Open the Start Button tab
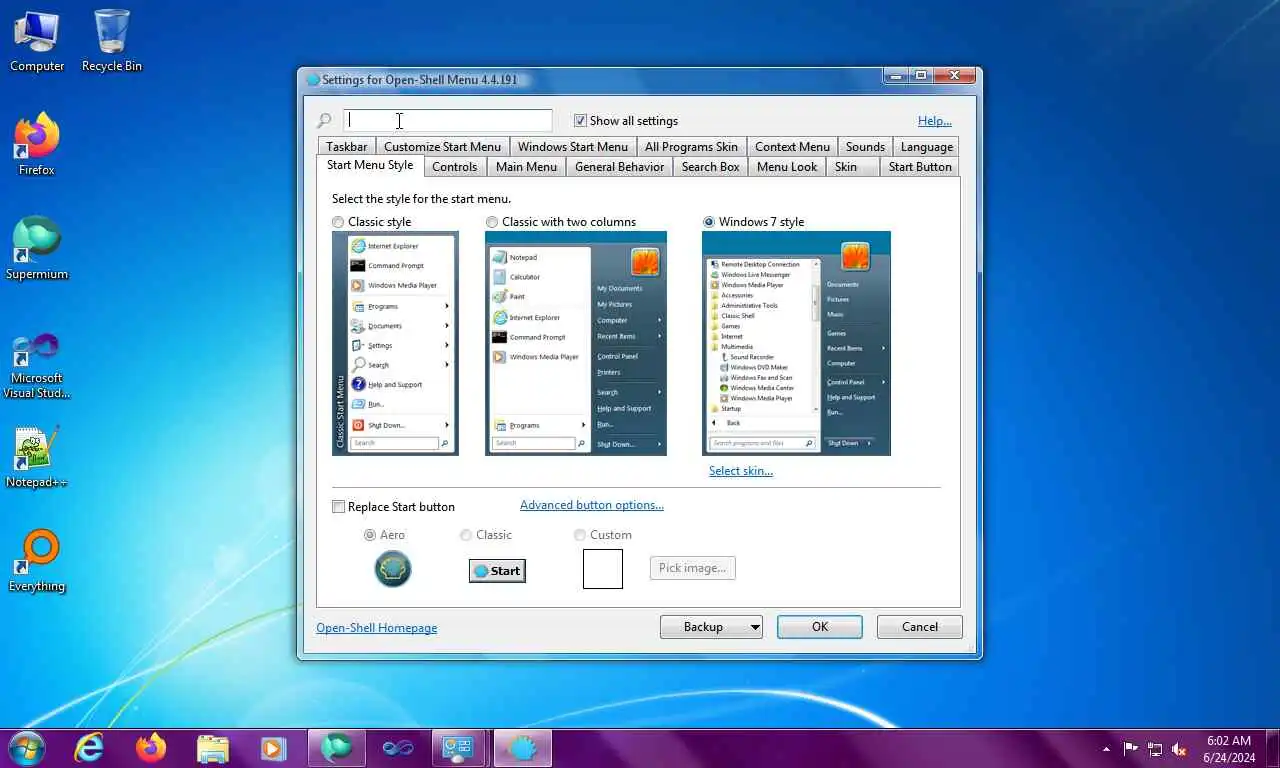The height and width of the screenshot is (768, 1280). tap(920, 167)
